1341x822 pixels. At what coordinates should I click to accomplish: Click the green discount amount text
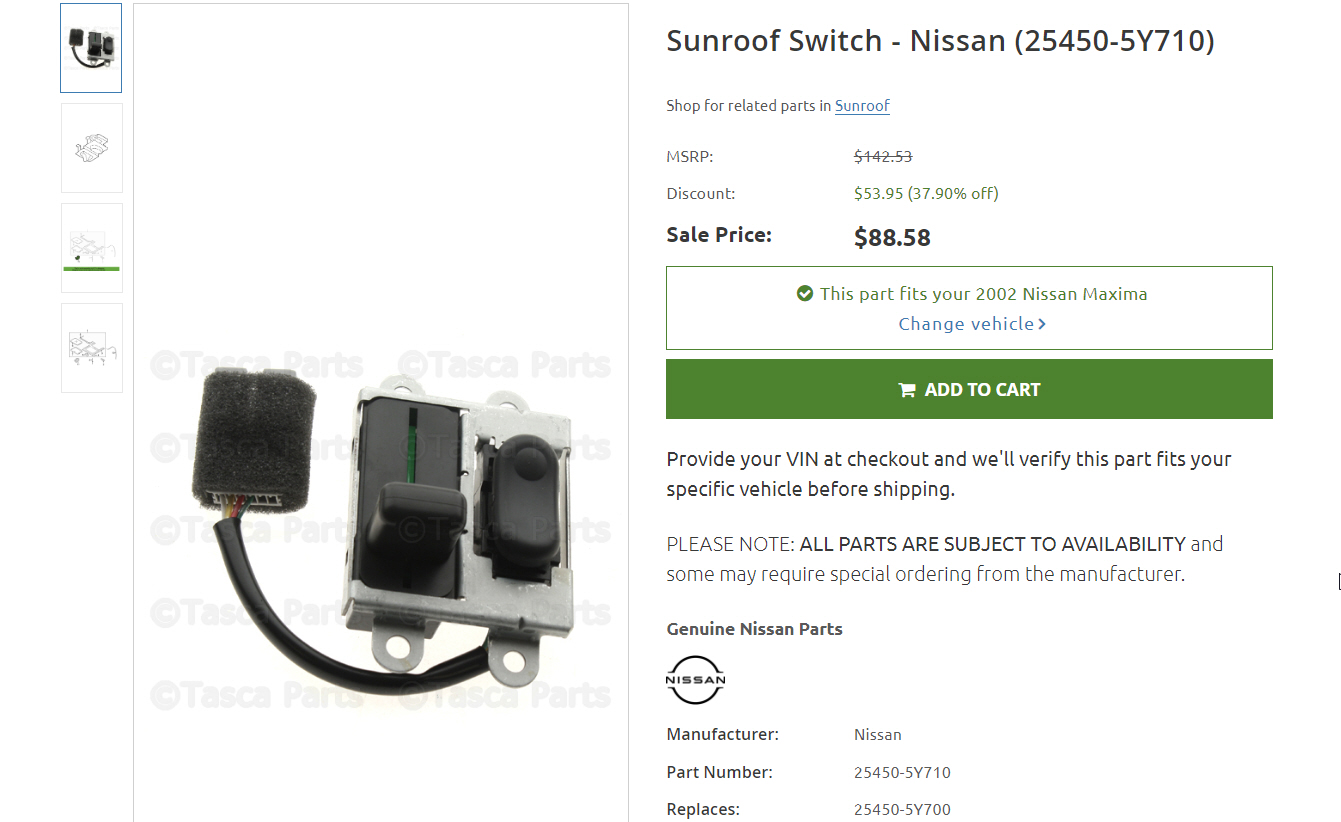pyautogui.click(x=926, y=194)
